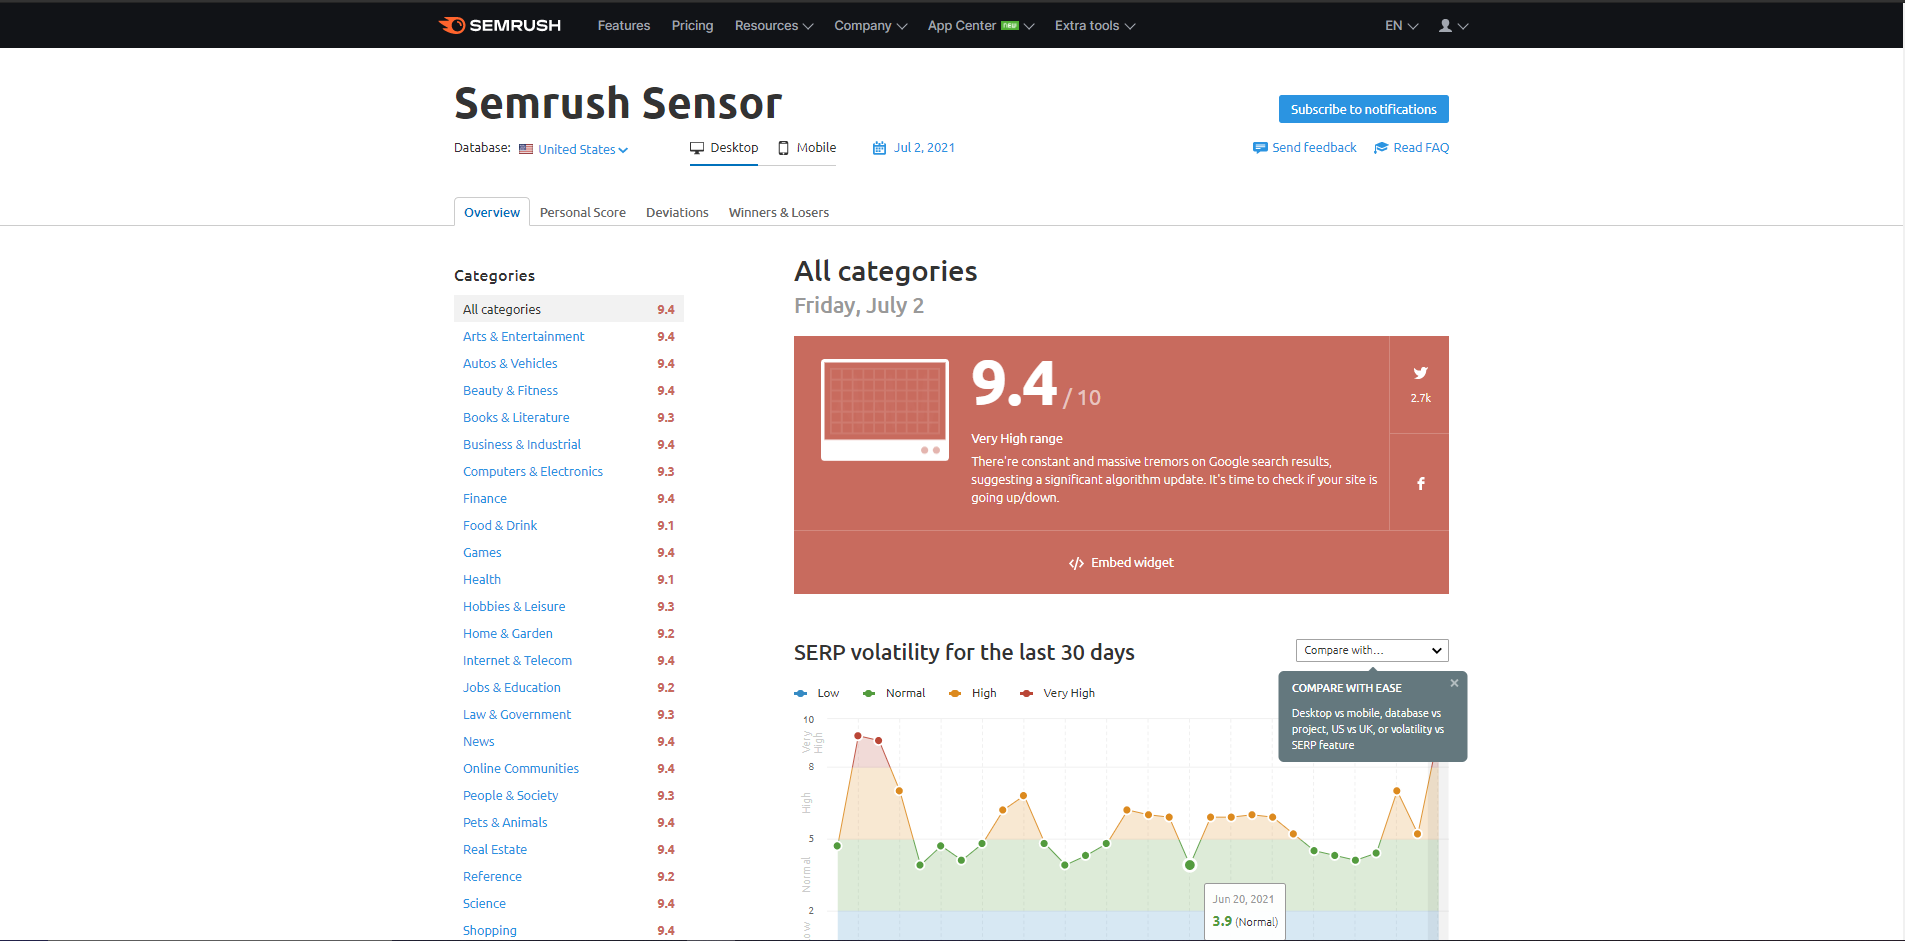Viewport: 1905px width, 941px height.
Task: Open Books & Literature category
Action: (x=516, y=418)
